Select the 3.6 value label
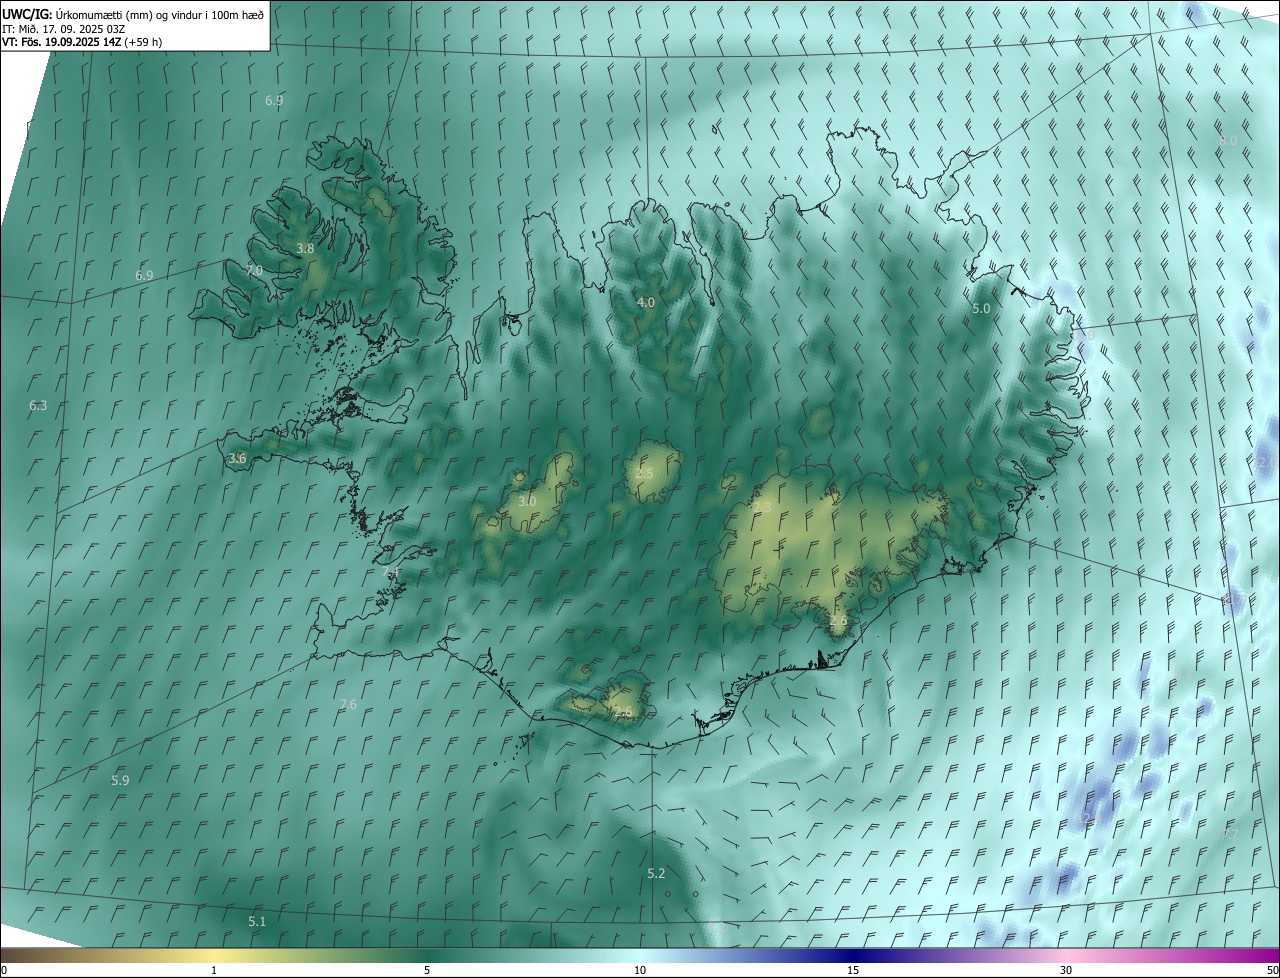 [x=237, y=458]
